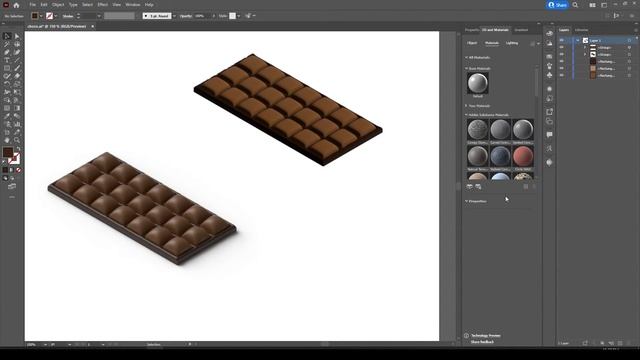Viewport: 640px width, 360px height.
Task: Collapse the All Materials section
Action: point(467,58)
